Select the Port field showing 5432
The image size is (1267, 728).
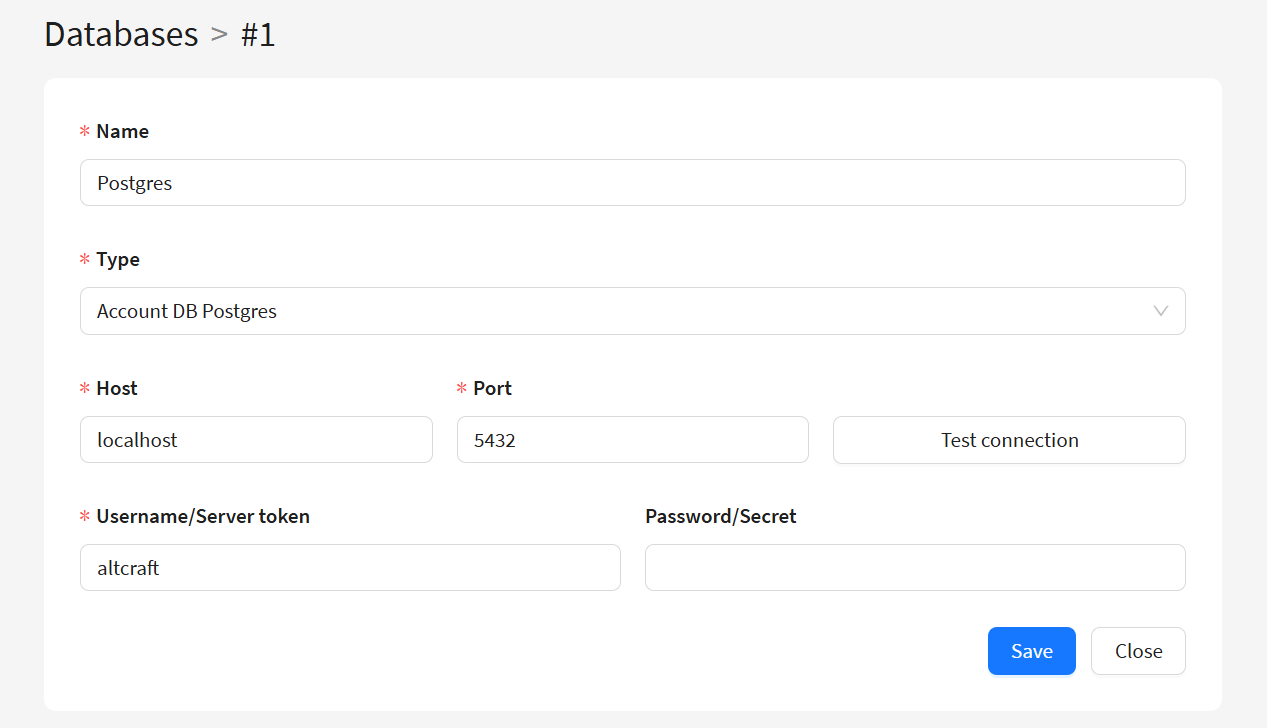coord(632,440)
